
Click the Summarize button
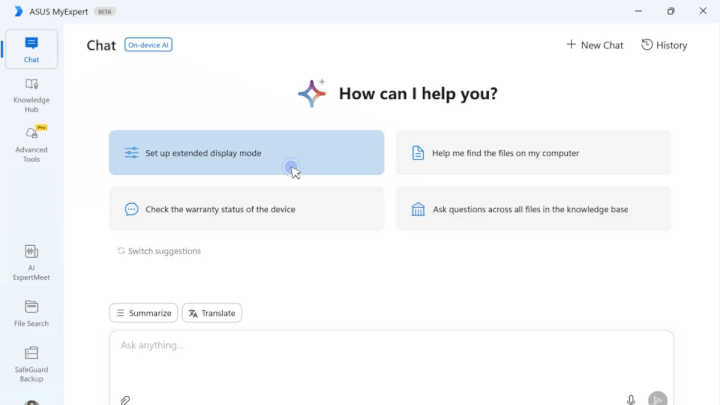click(x=143, y=313)
